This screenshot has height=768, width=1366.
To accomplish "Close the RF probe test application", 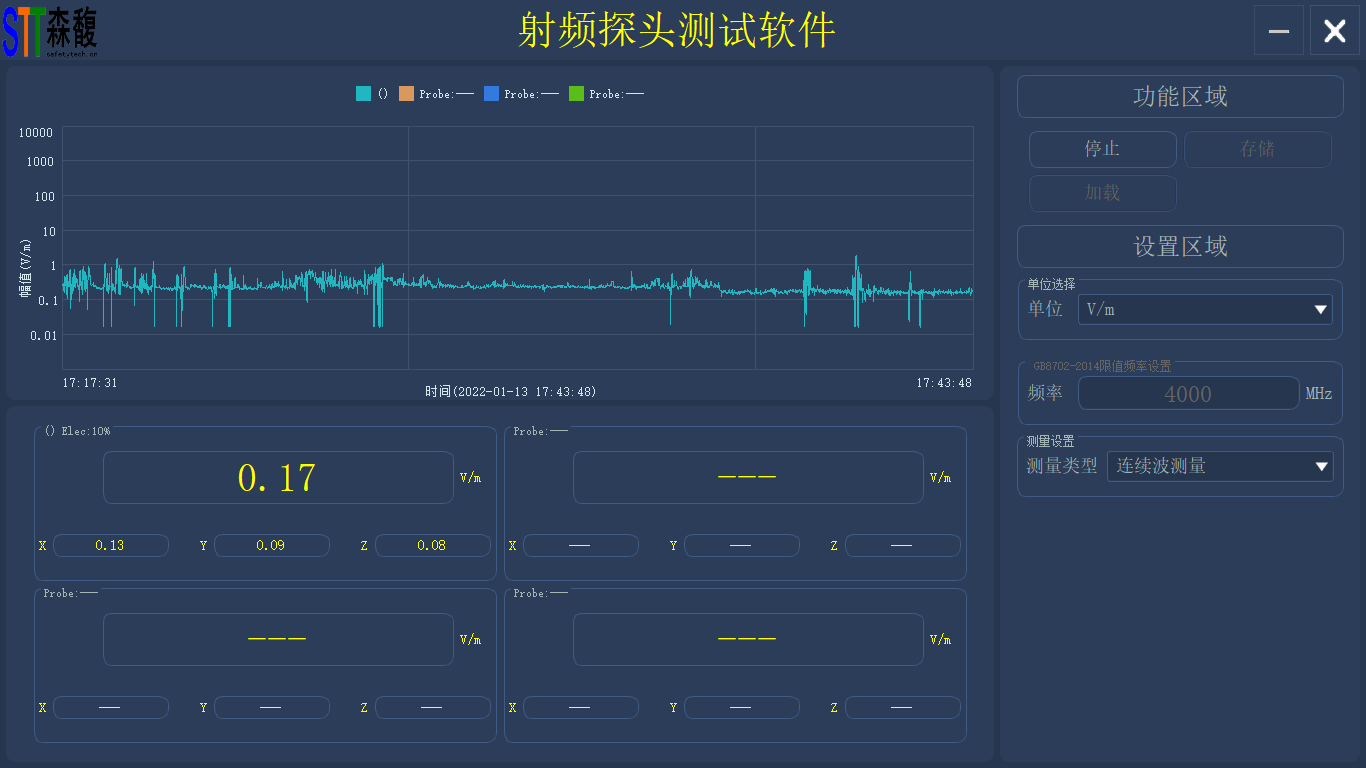I will [1334, 31].
